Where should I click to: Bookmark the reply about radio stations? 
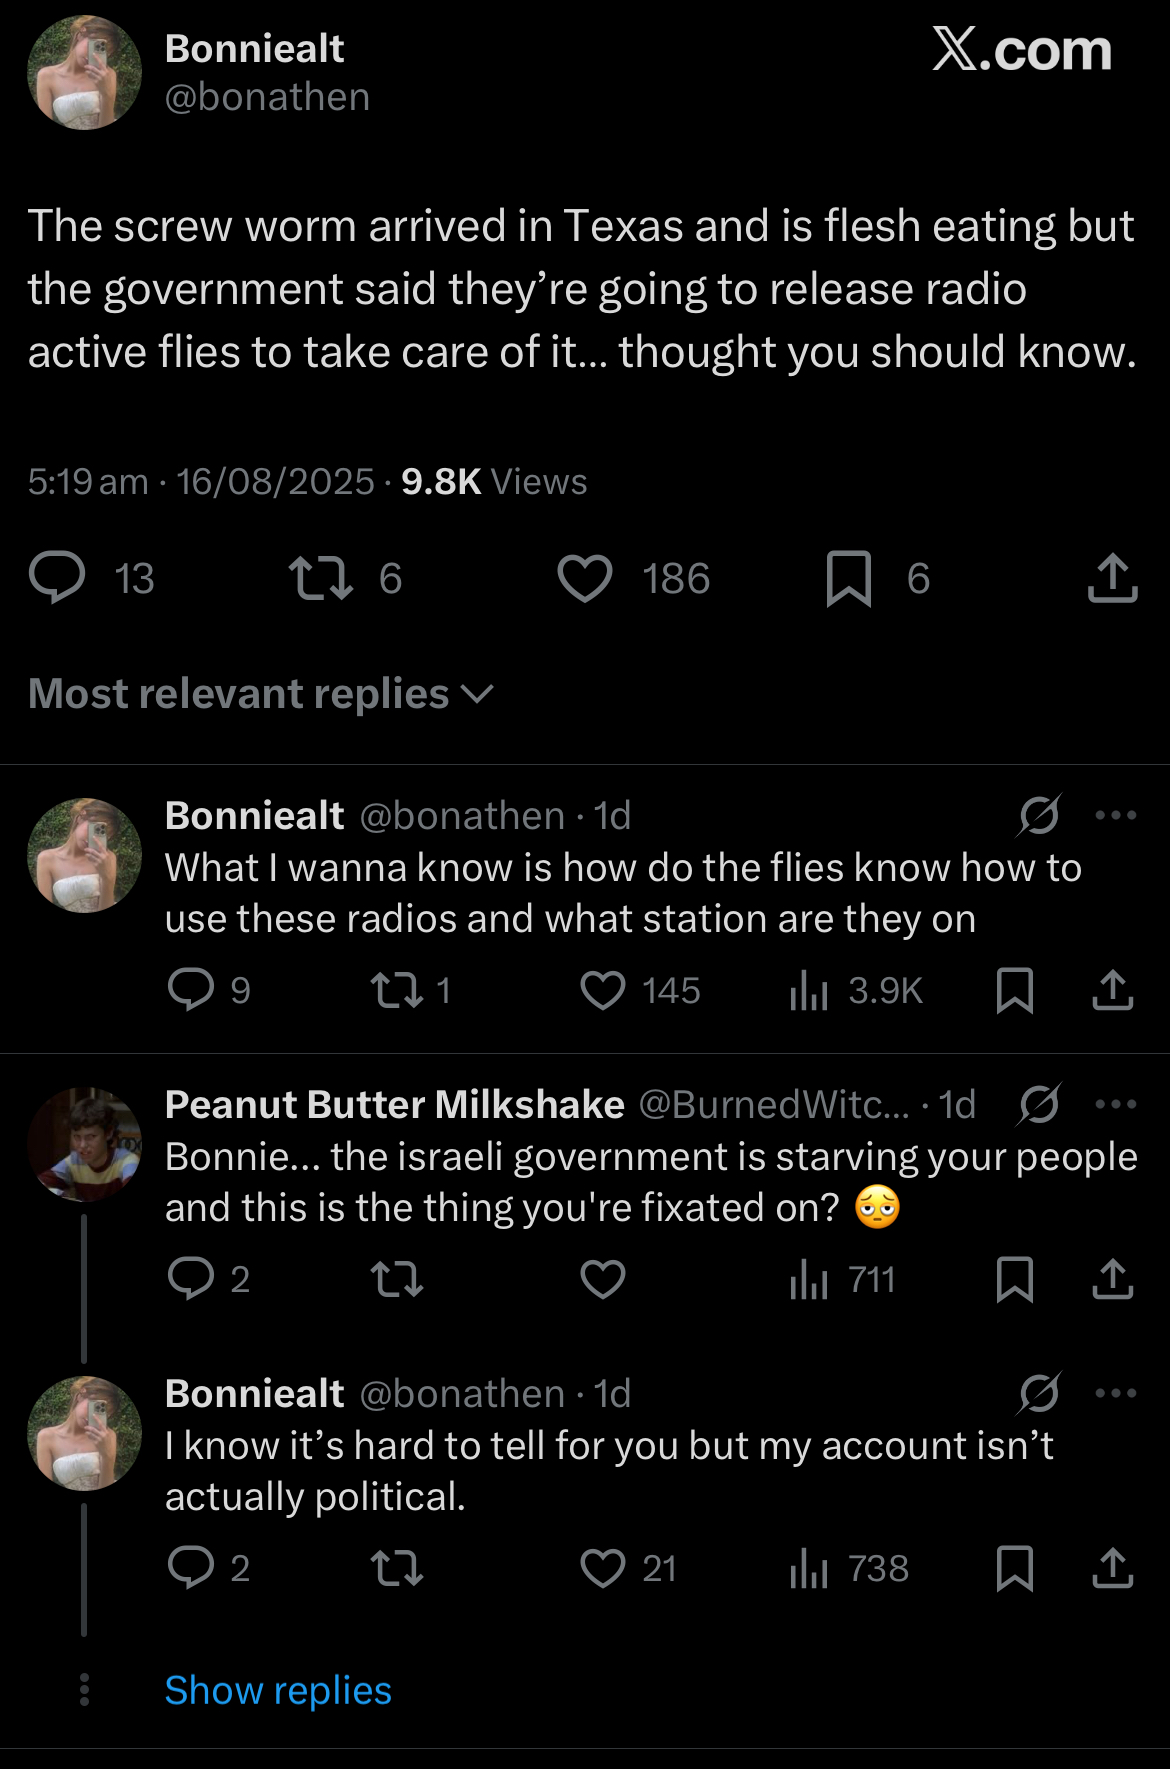[1015, 990]
